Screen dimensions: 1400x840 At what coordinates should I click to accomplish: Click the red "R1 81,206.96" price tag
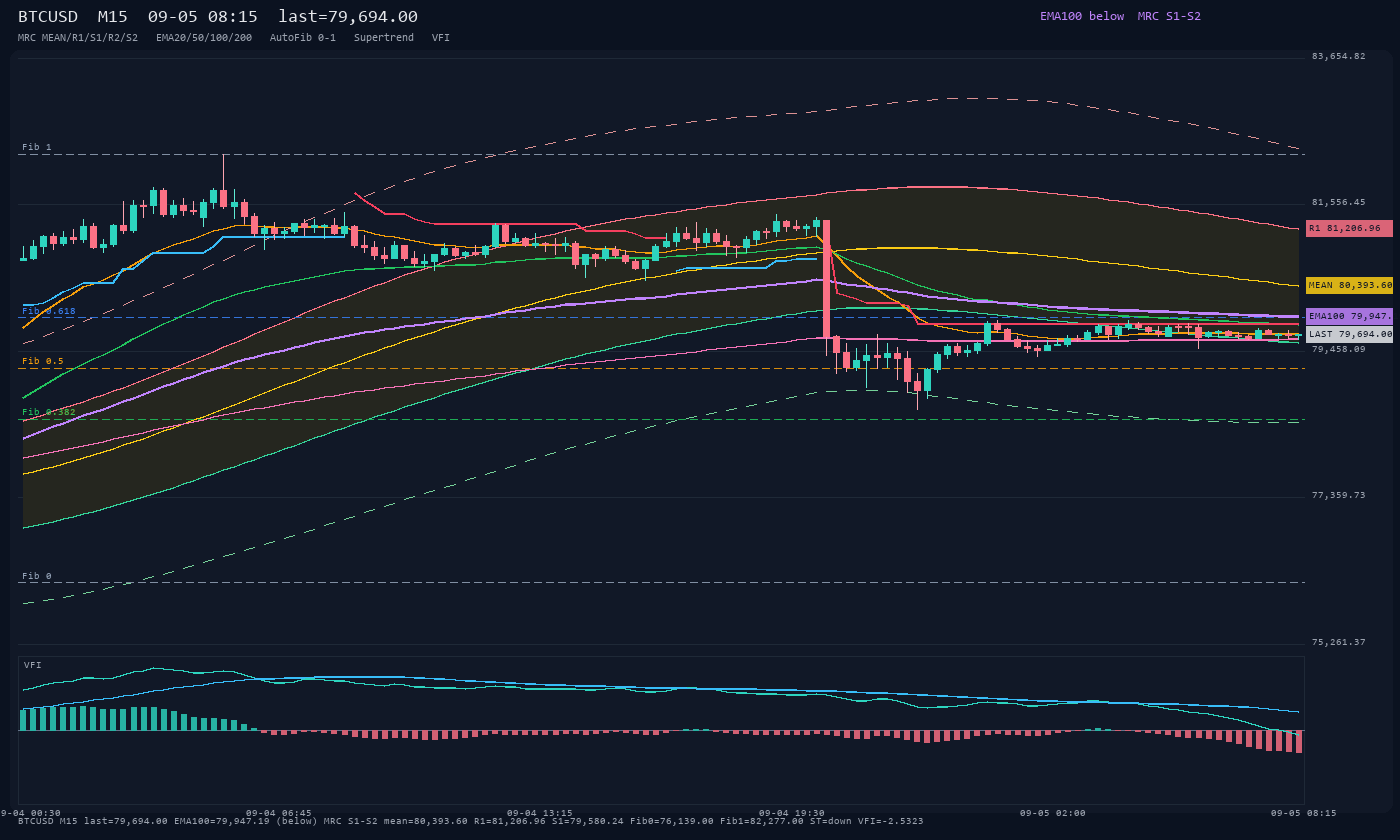[1349, 228]
